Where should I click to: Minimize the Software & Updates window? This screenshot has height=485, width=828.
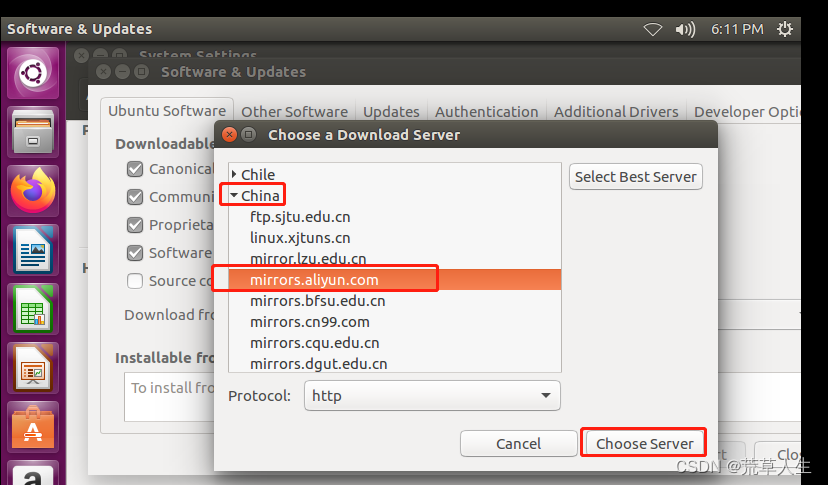123,71
